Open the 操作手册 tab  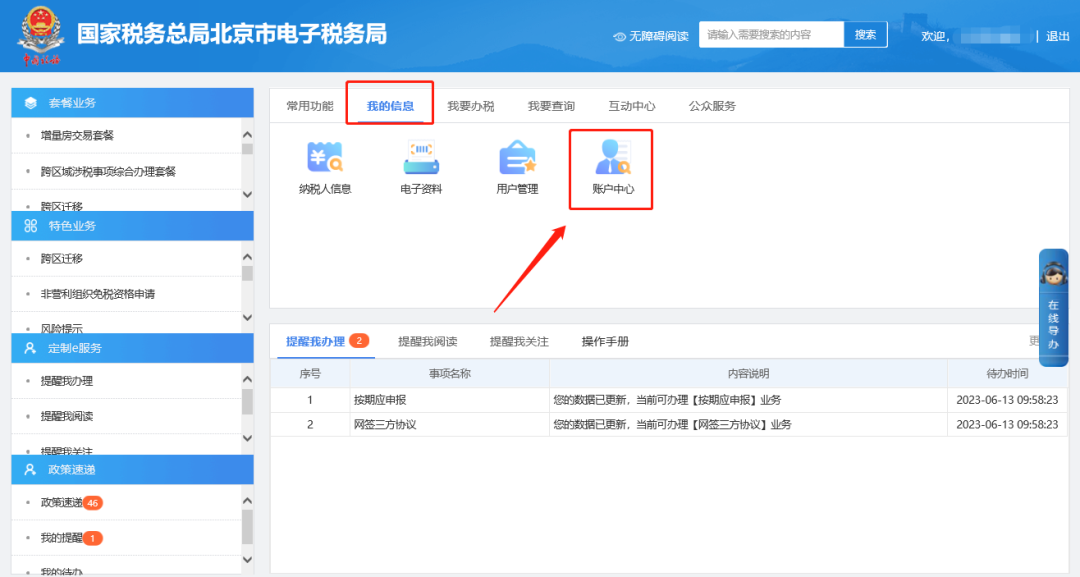click(x=605, y=342)
